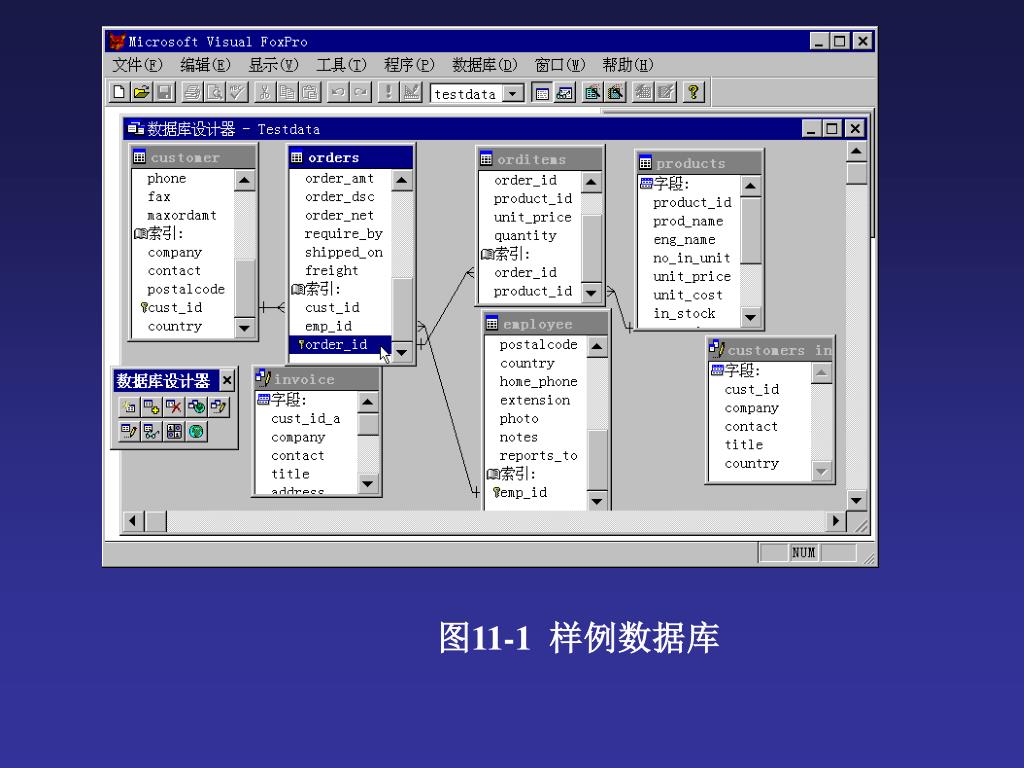Click the Undo toolbar icon
The image size is (1024, 768).
point(337,92)
